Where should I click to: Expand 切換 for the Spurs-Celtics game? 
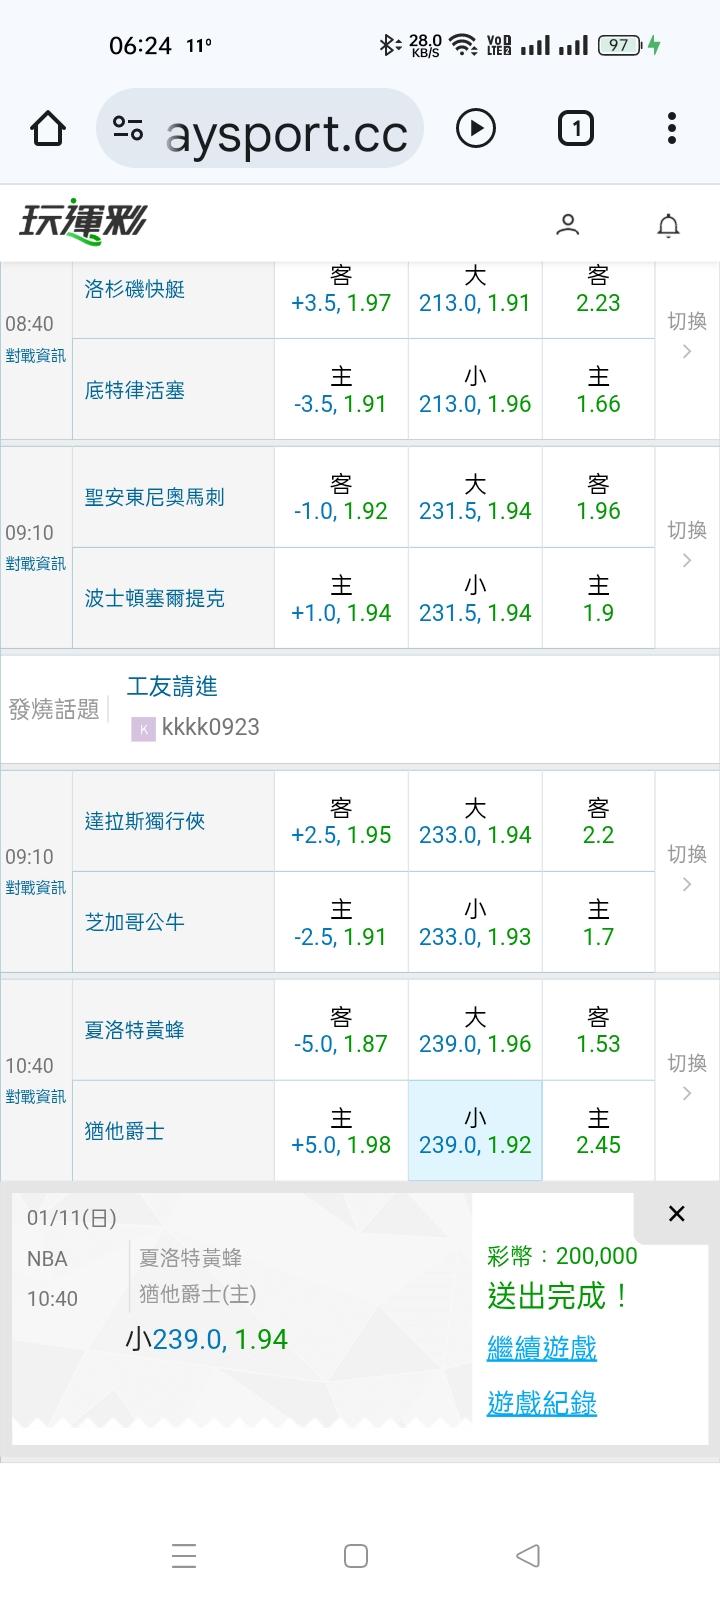[687, 544]
